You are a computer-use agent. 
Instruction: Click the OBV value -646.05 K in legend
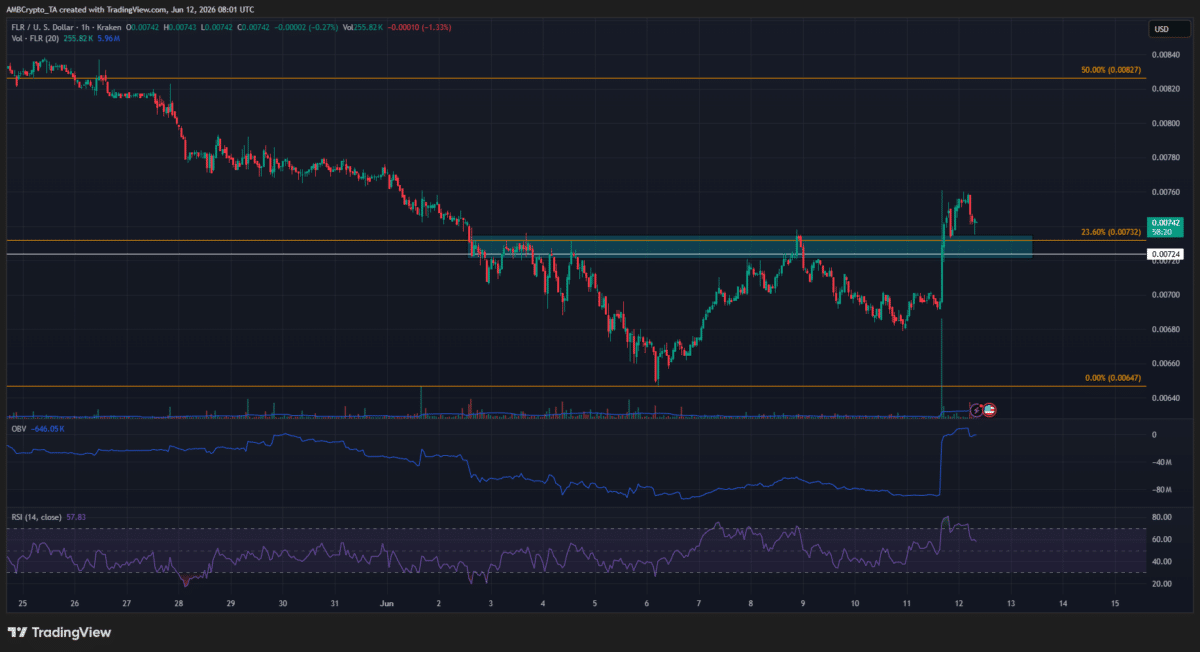49,429
